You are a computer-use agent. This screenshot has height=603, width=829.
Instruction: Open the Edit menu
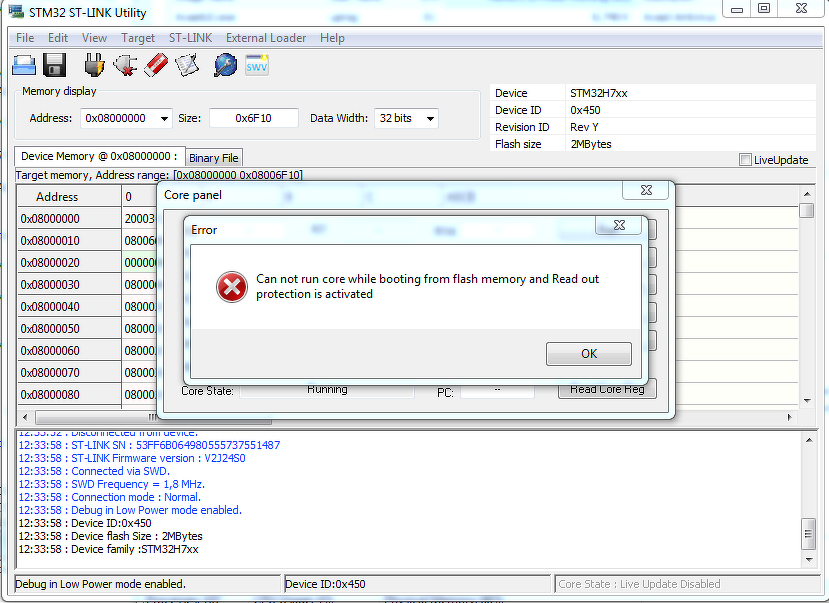[58, 38]
